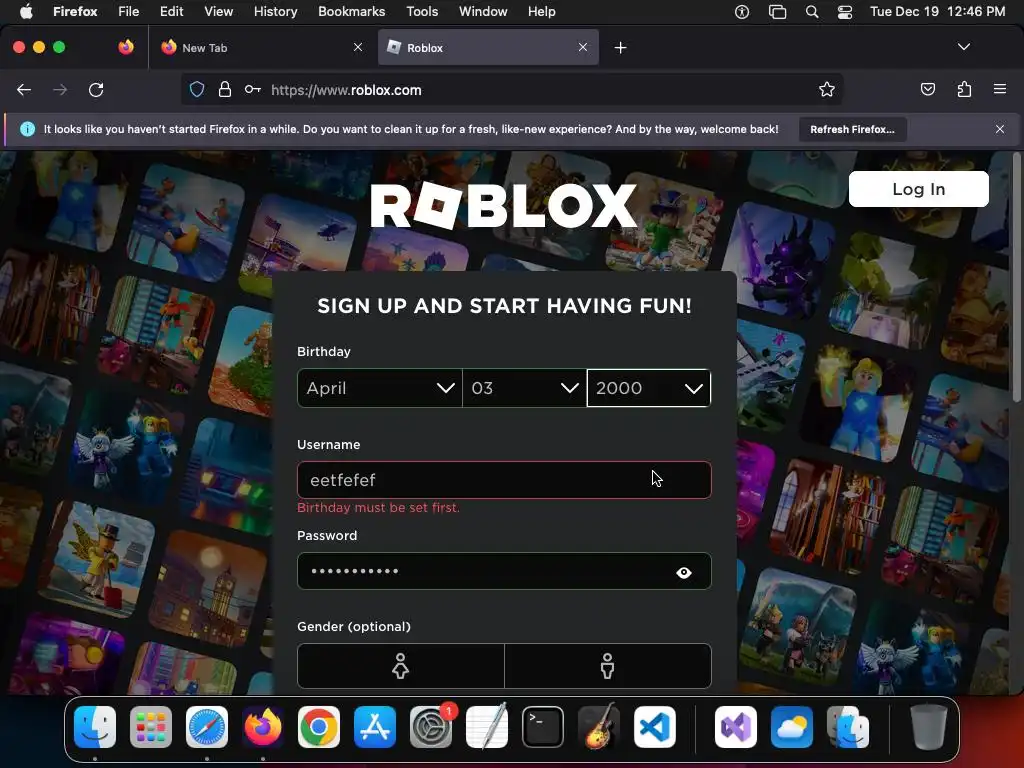Open the Tools menu

(x=422, y=12)
